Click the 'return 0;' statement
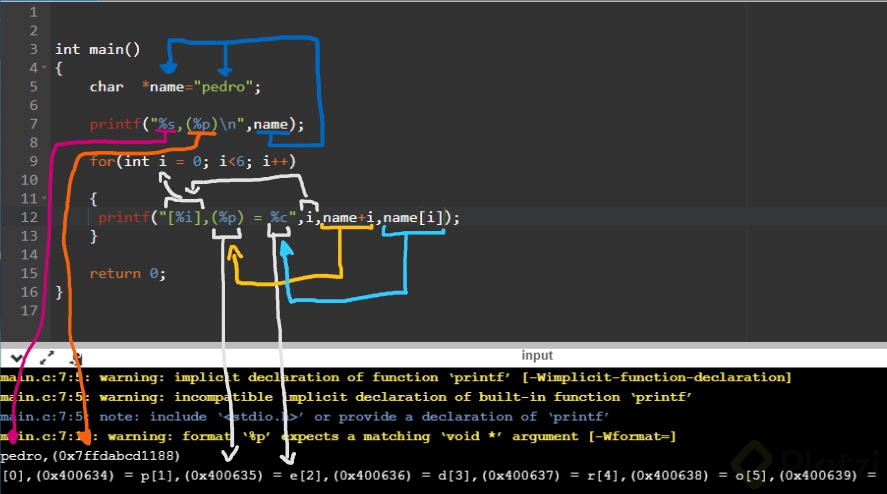The image size is (887, 494). tap(128, 273)
